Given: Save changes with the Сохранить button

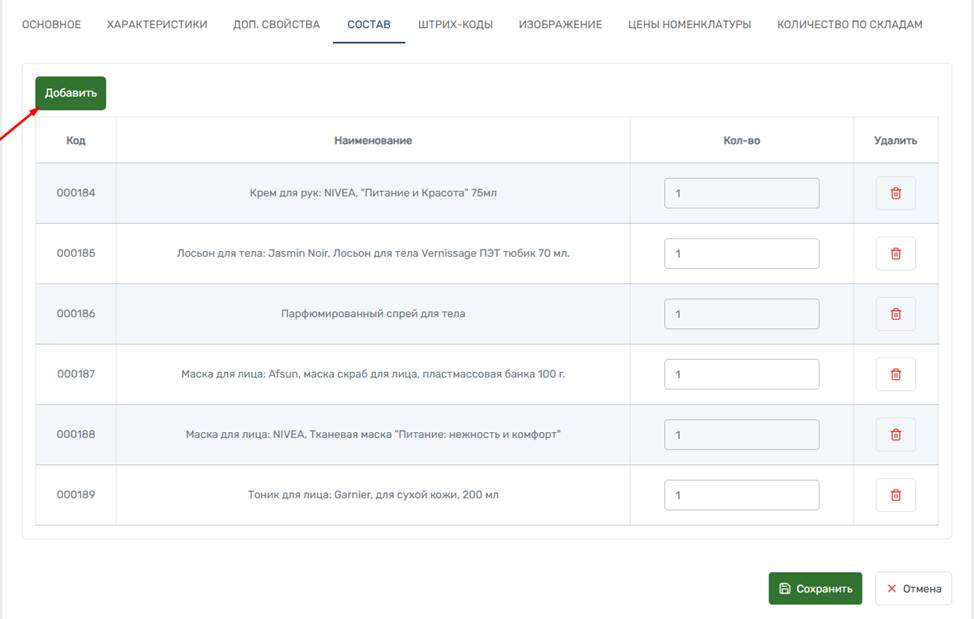Looking at the screenshot, I should coord(815,589).
